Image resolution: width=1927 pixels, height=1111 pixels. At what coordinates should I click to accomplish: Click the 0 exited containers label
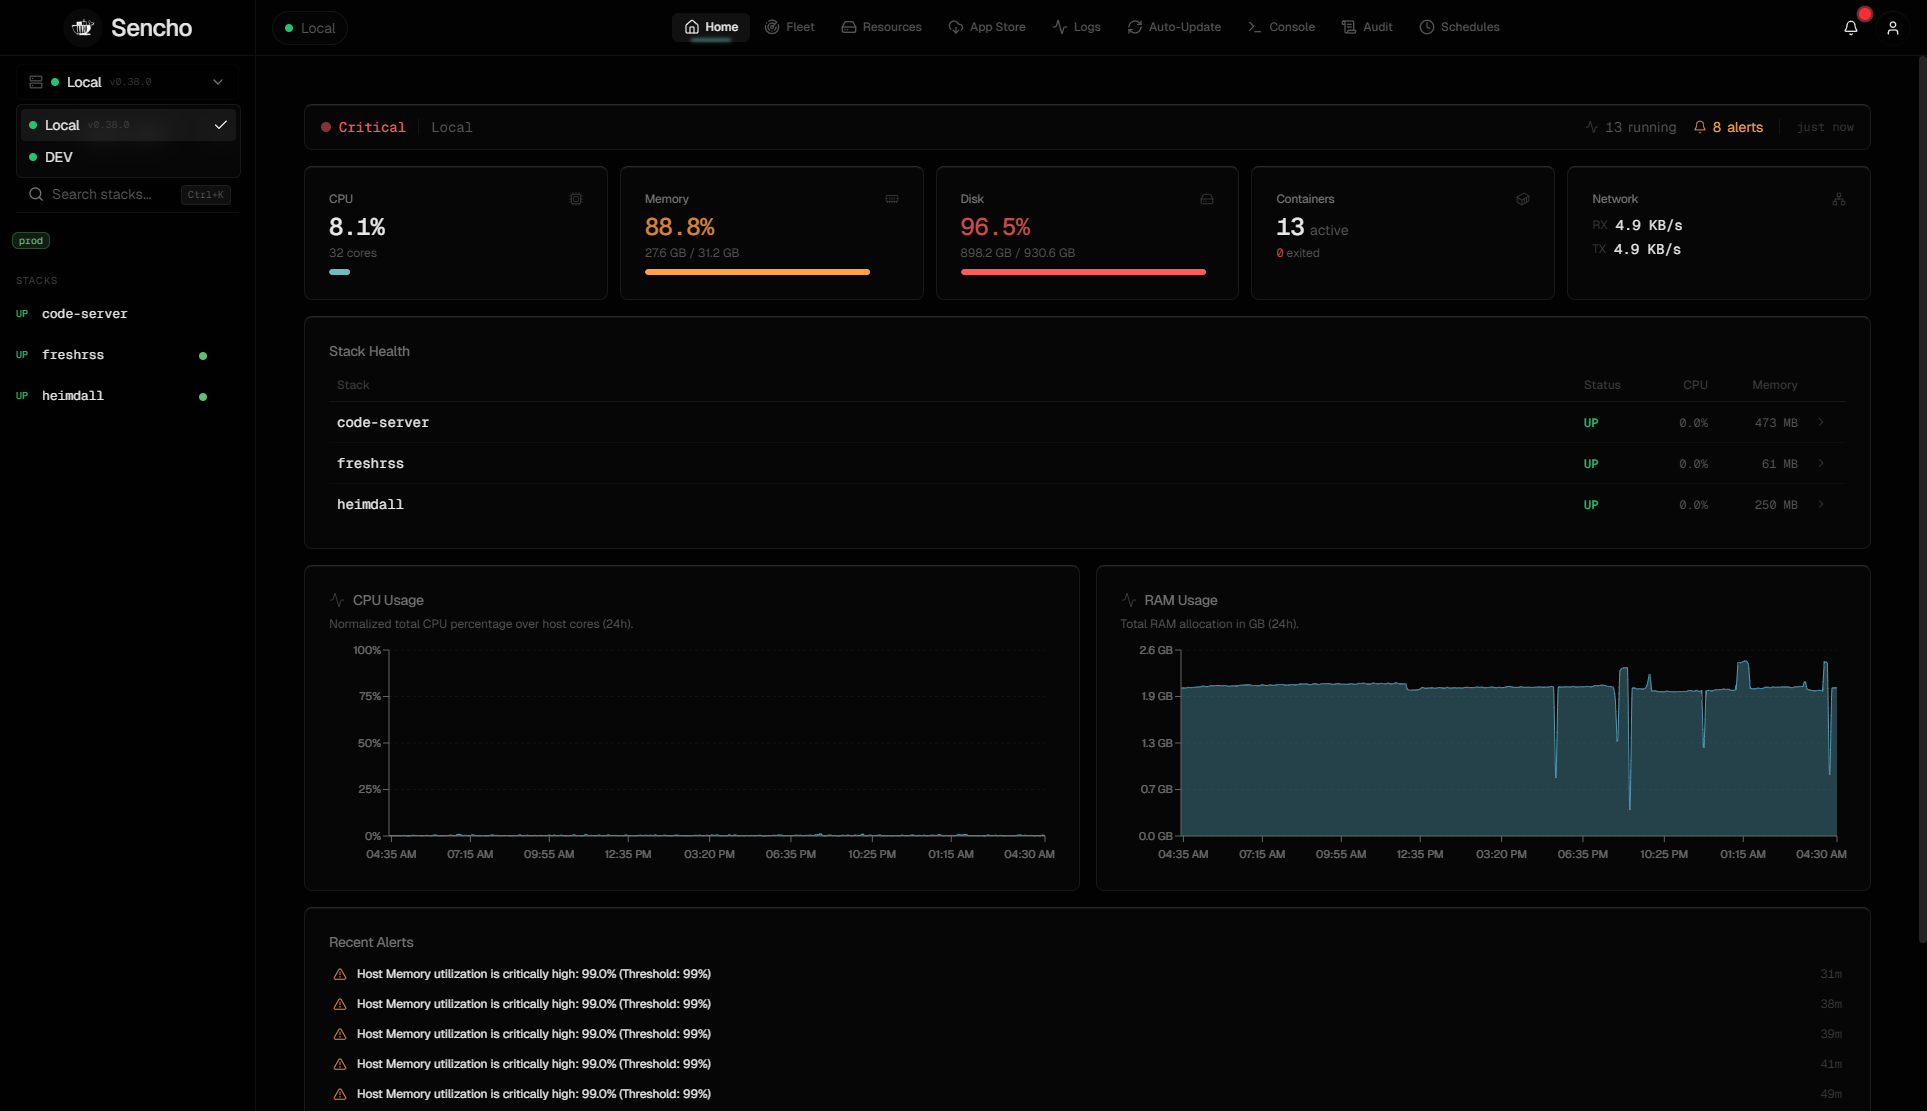point(1298,253)
